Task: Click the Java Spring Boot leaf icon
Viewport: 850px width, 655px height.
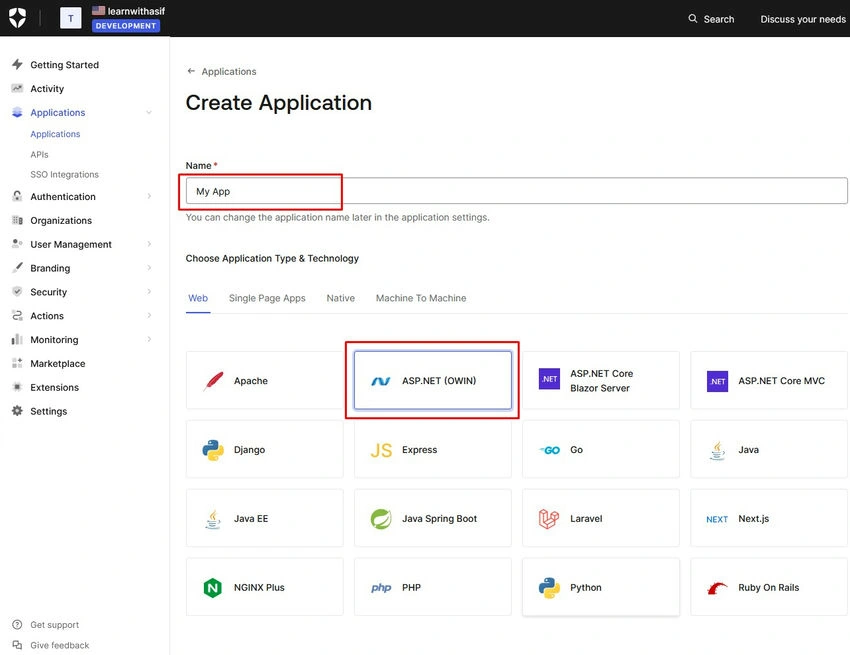Action: 381,518
